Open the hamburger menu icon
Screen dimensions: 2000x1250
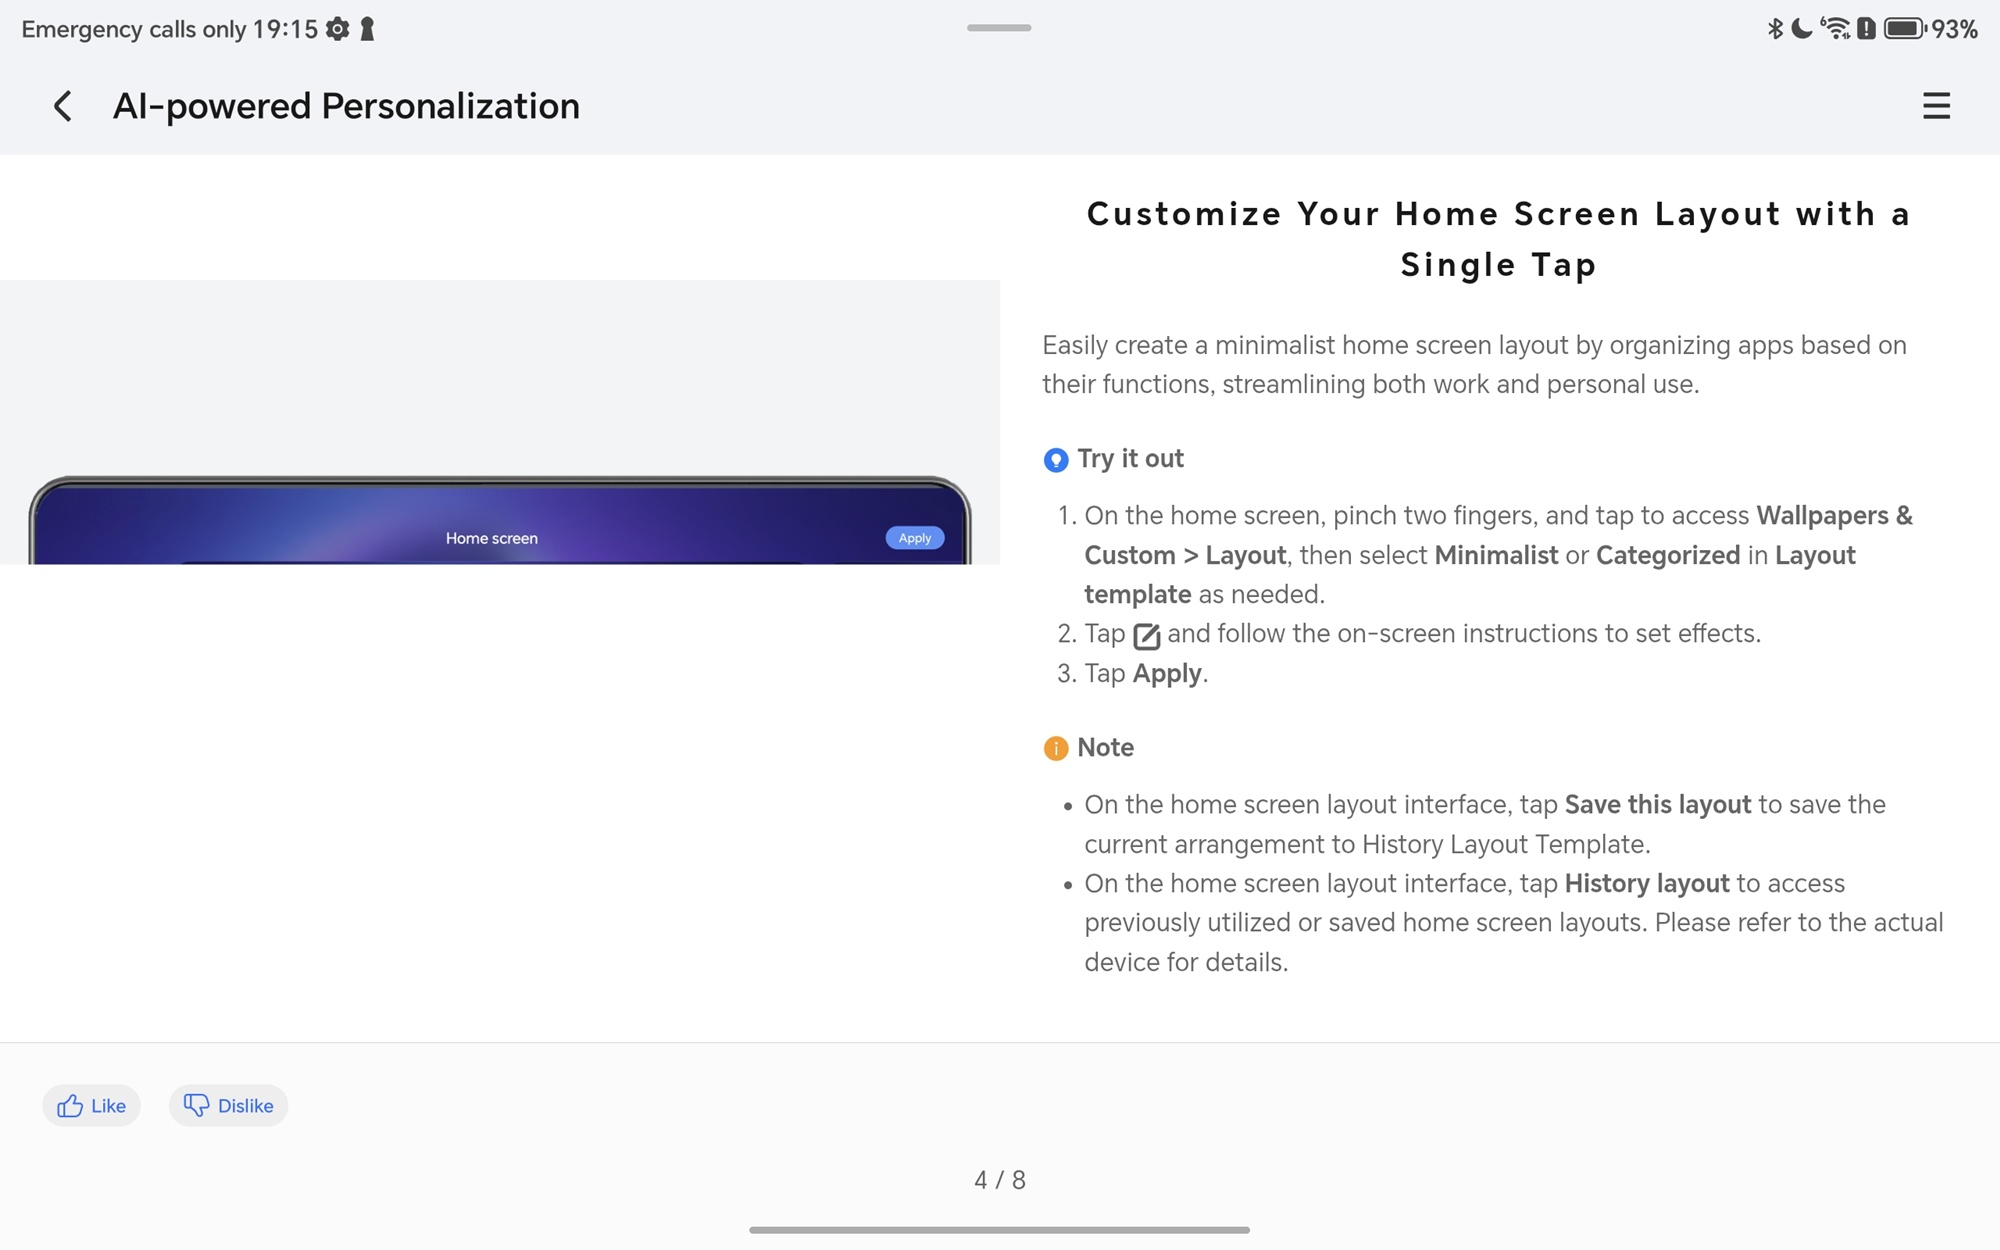tap(1936, 106)
